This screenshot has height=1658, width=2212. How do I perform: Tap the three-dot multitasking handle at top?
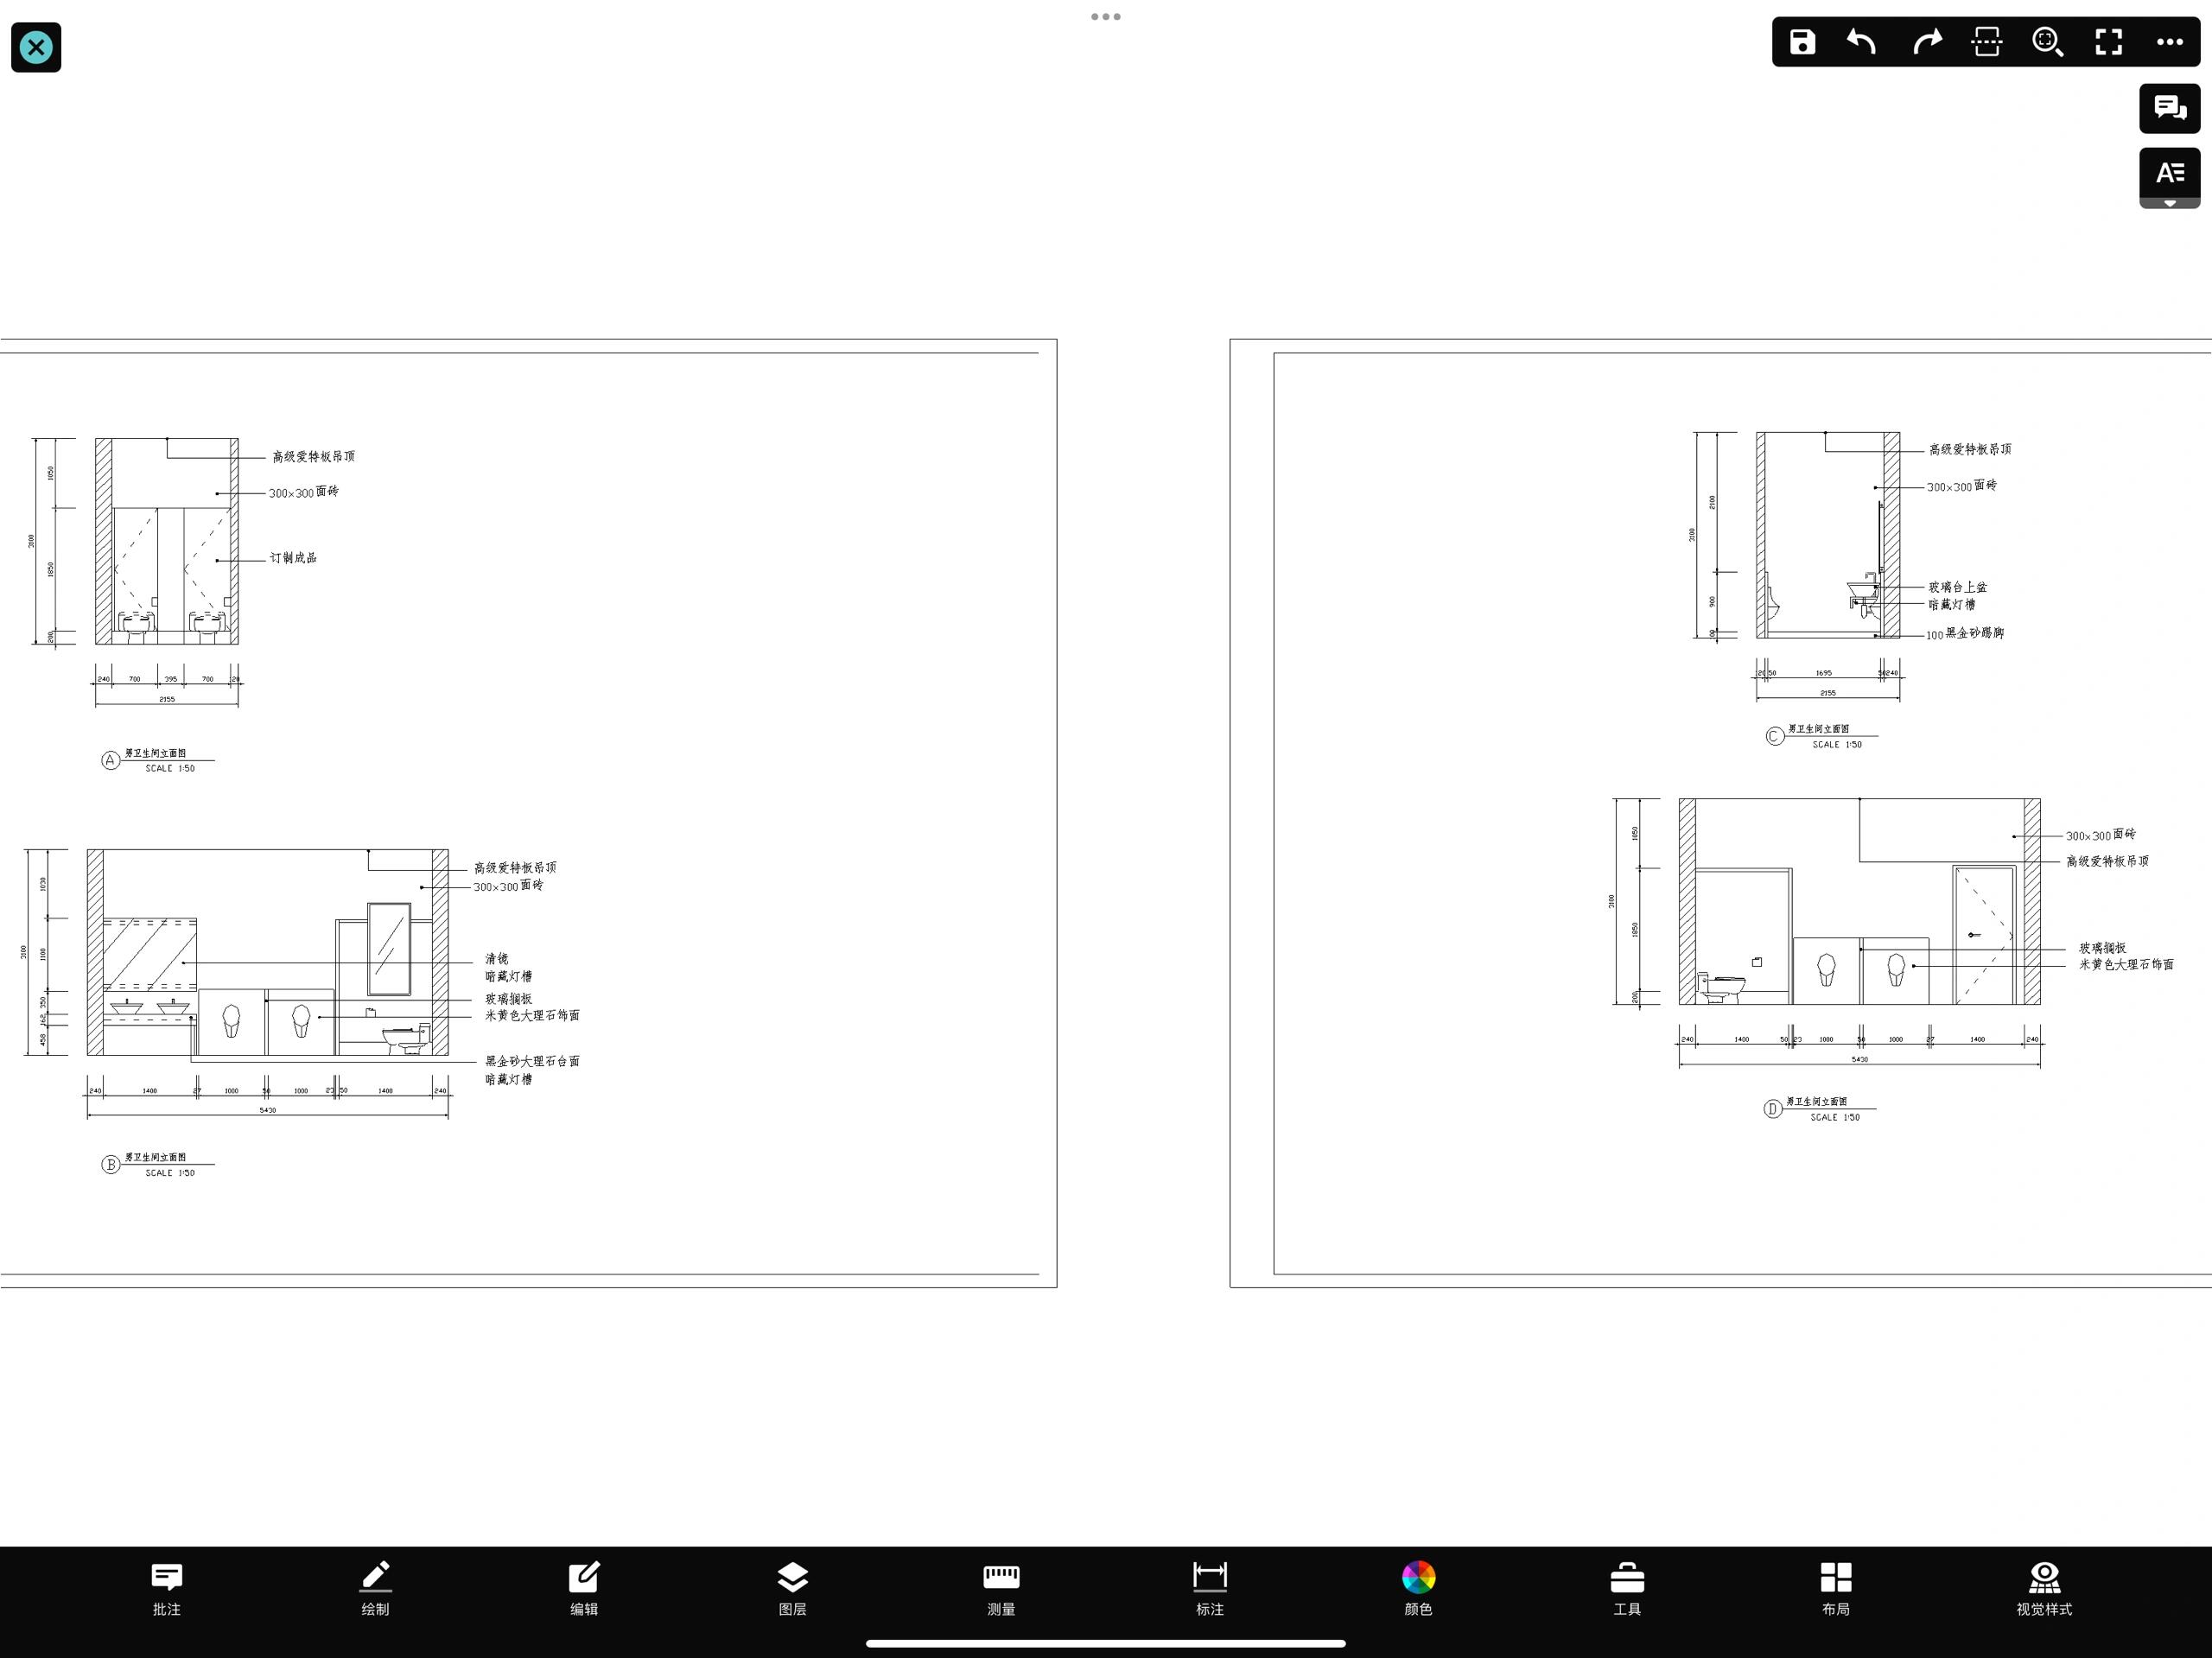tap(1105, 16)
